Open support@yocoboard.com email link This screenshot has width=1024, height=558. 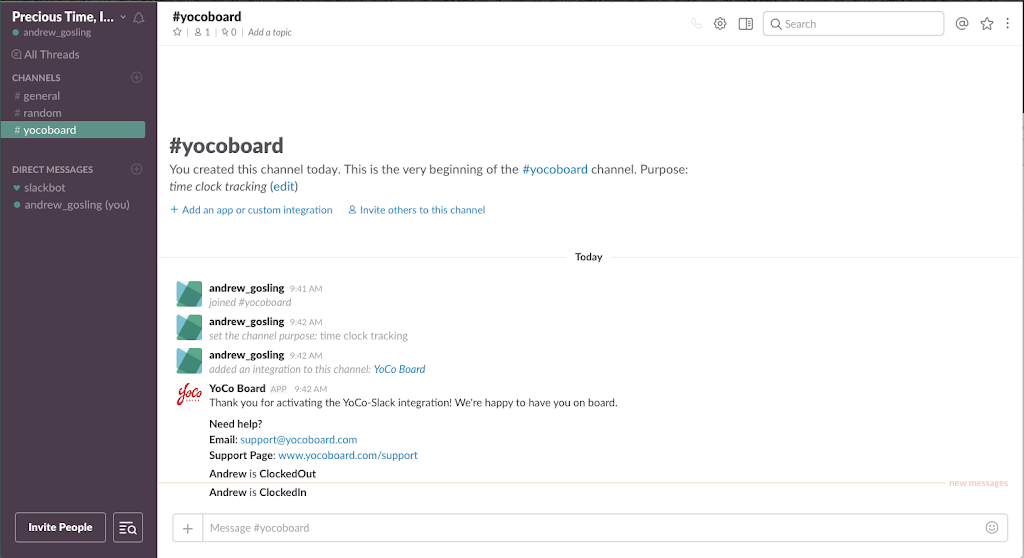(298, 440)
